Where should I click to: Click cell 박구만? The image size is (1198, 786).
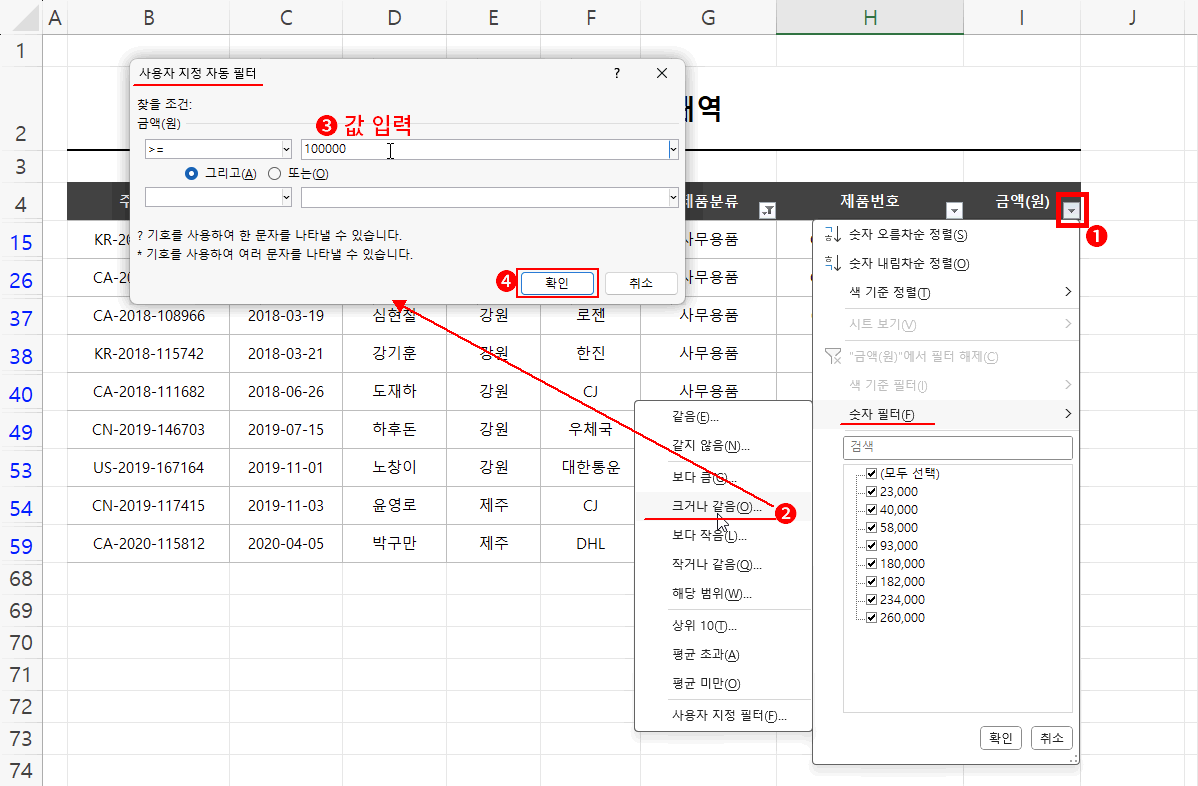click(x=394, y=544)
